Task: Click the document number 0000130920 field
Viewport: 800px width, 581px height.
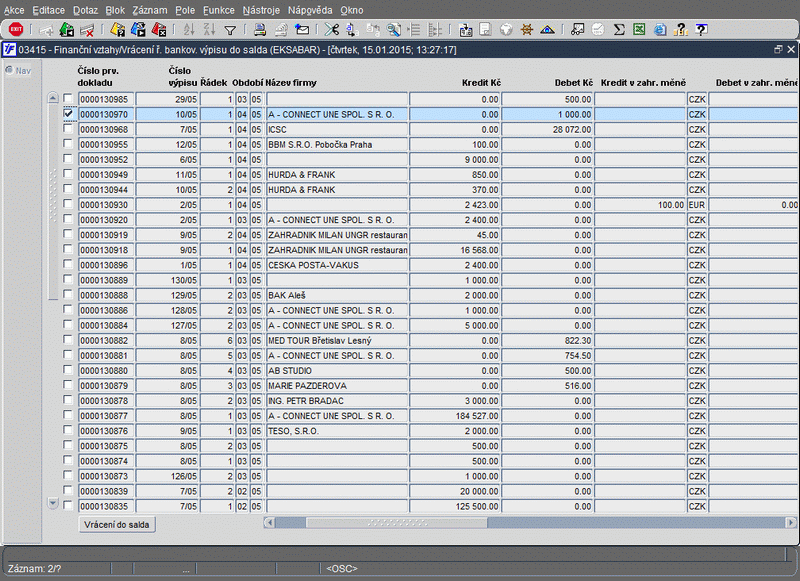Action: [106, 220]
